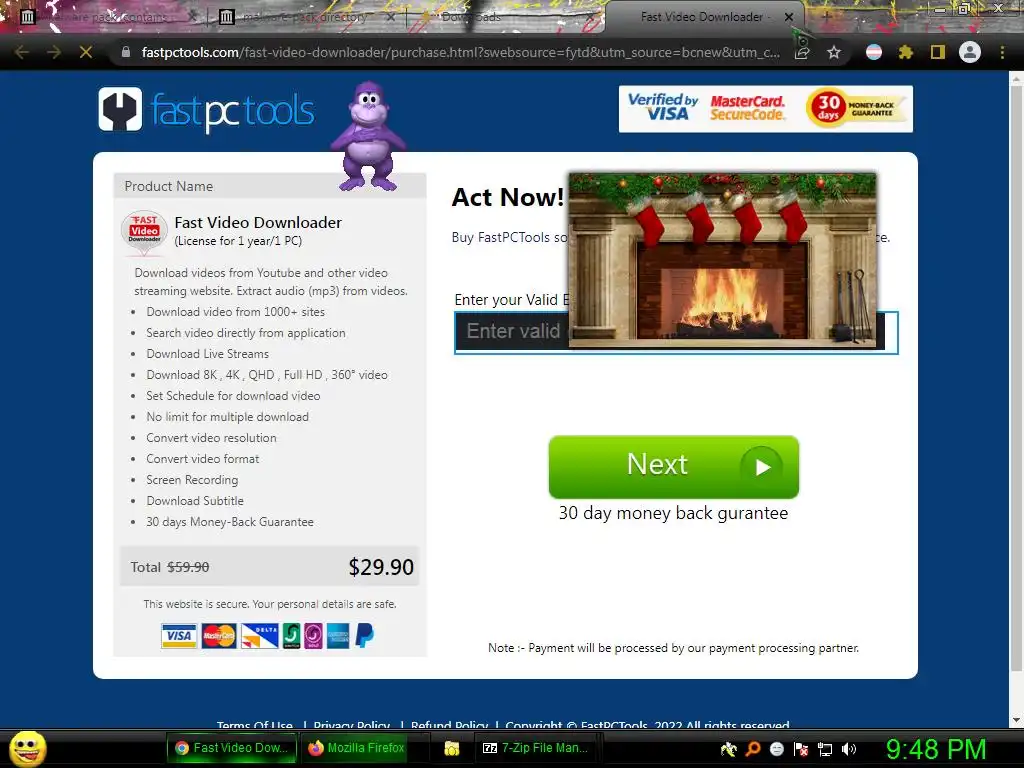Viewport: 1024px width, 768px height.
Task: Click the Visa card payment icon
Action: pyautogui.click(x=178, y=635)
